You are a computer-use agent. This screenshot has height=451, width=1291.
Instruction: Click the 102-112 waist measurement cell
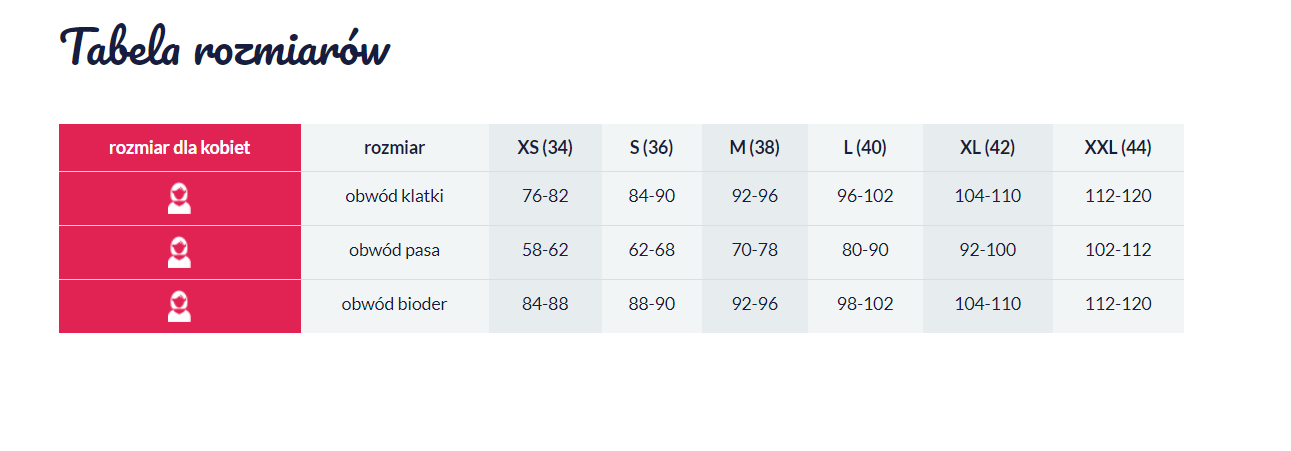(x=1118, y=250)
